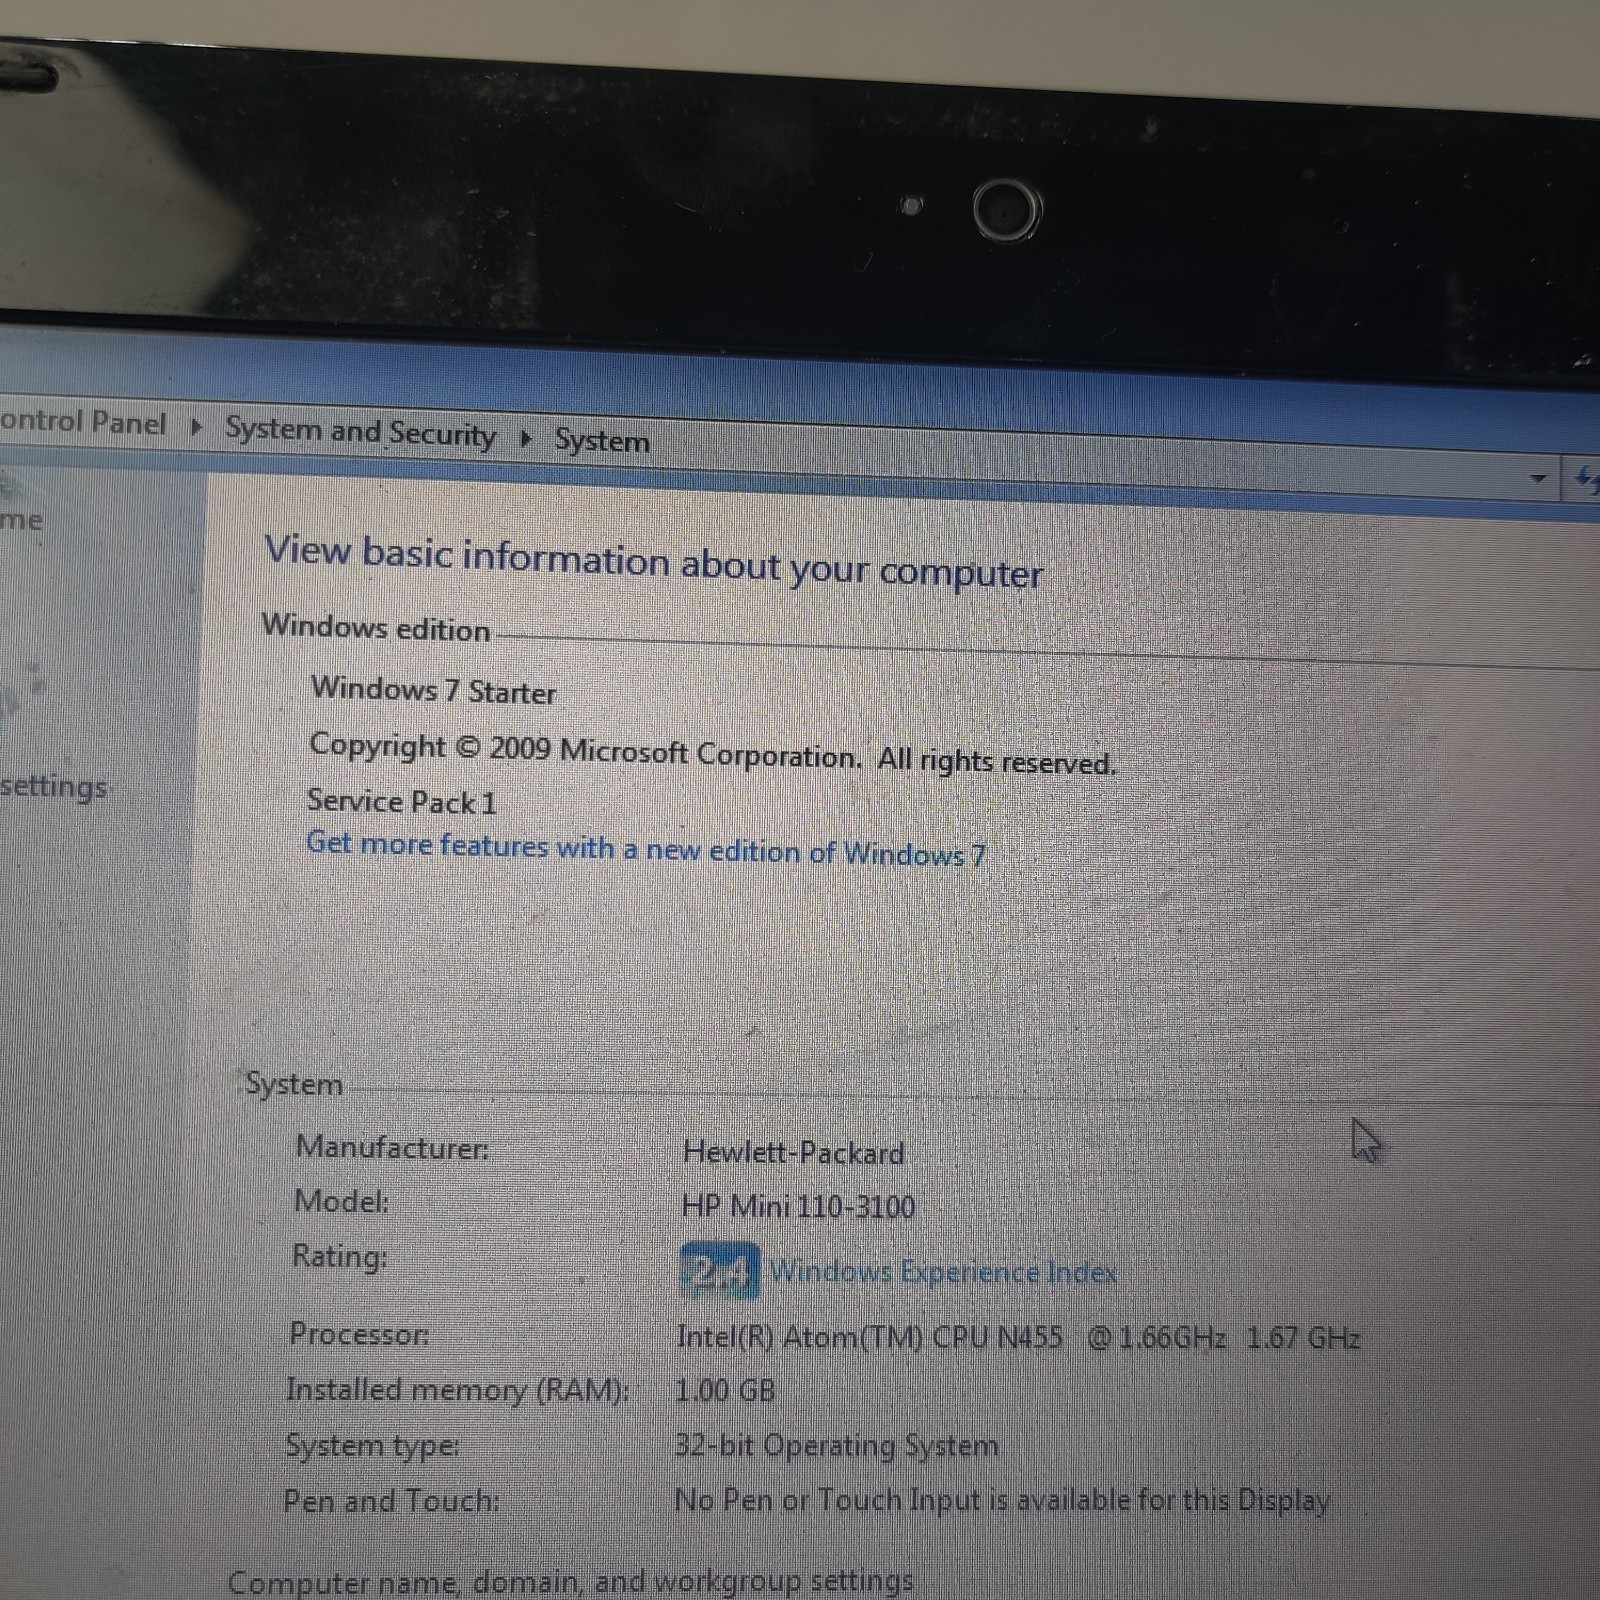1600x1600 pixels.
Task: Open System and Security breadcrumb
Action: tap(360, 432)
